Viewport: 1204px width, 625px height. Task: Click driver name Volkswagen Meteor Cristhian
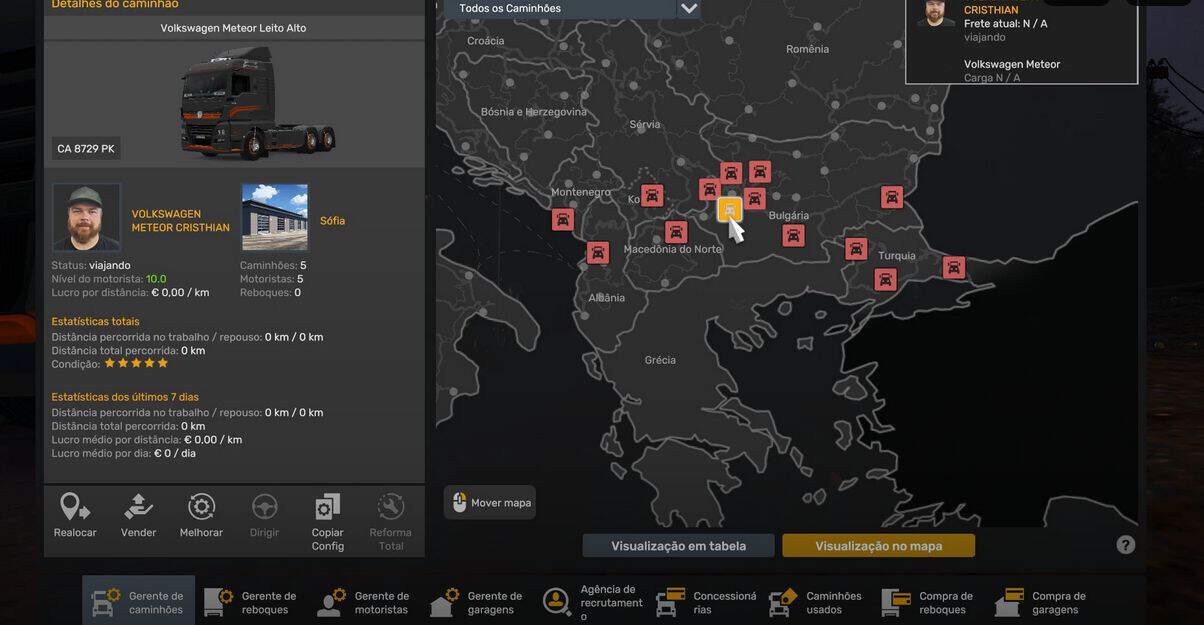point(180,221)
